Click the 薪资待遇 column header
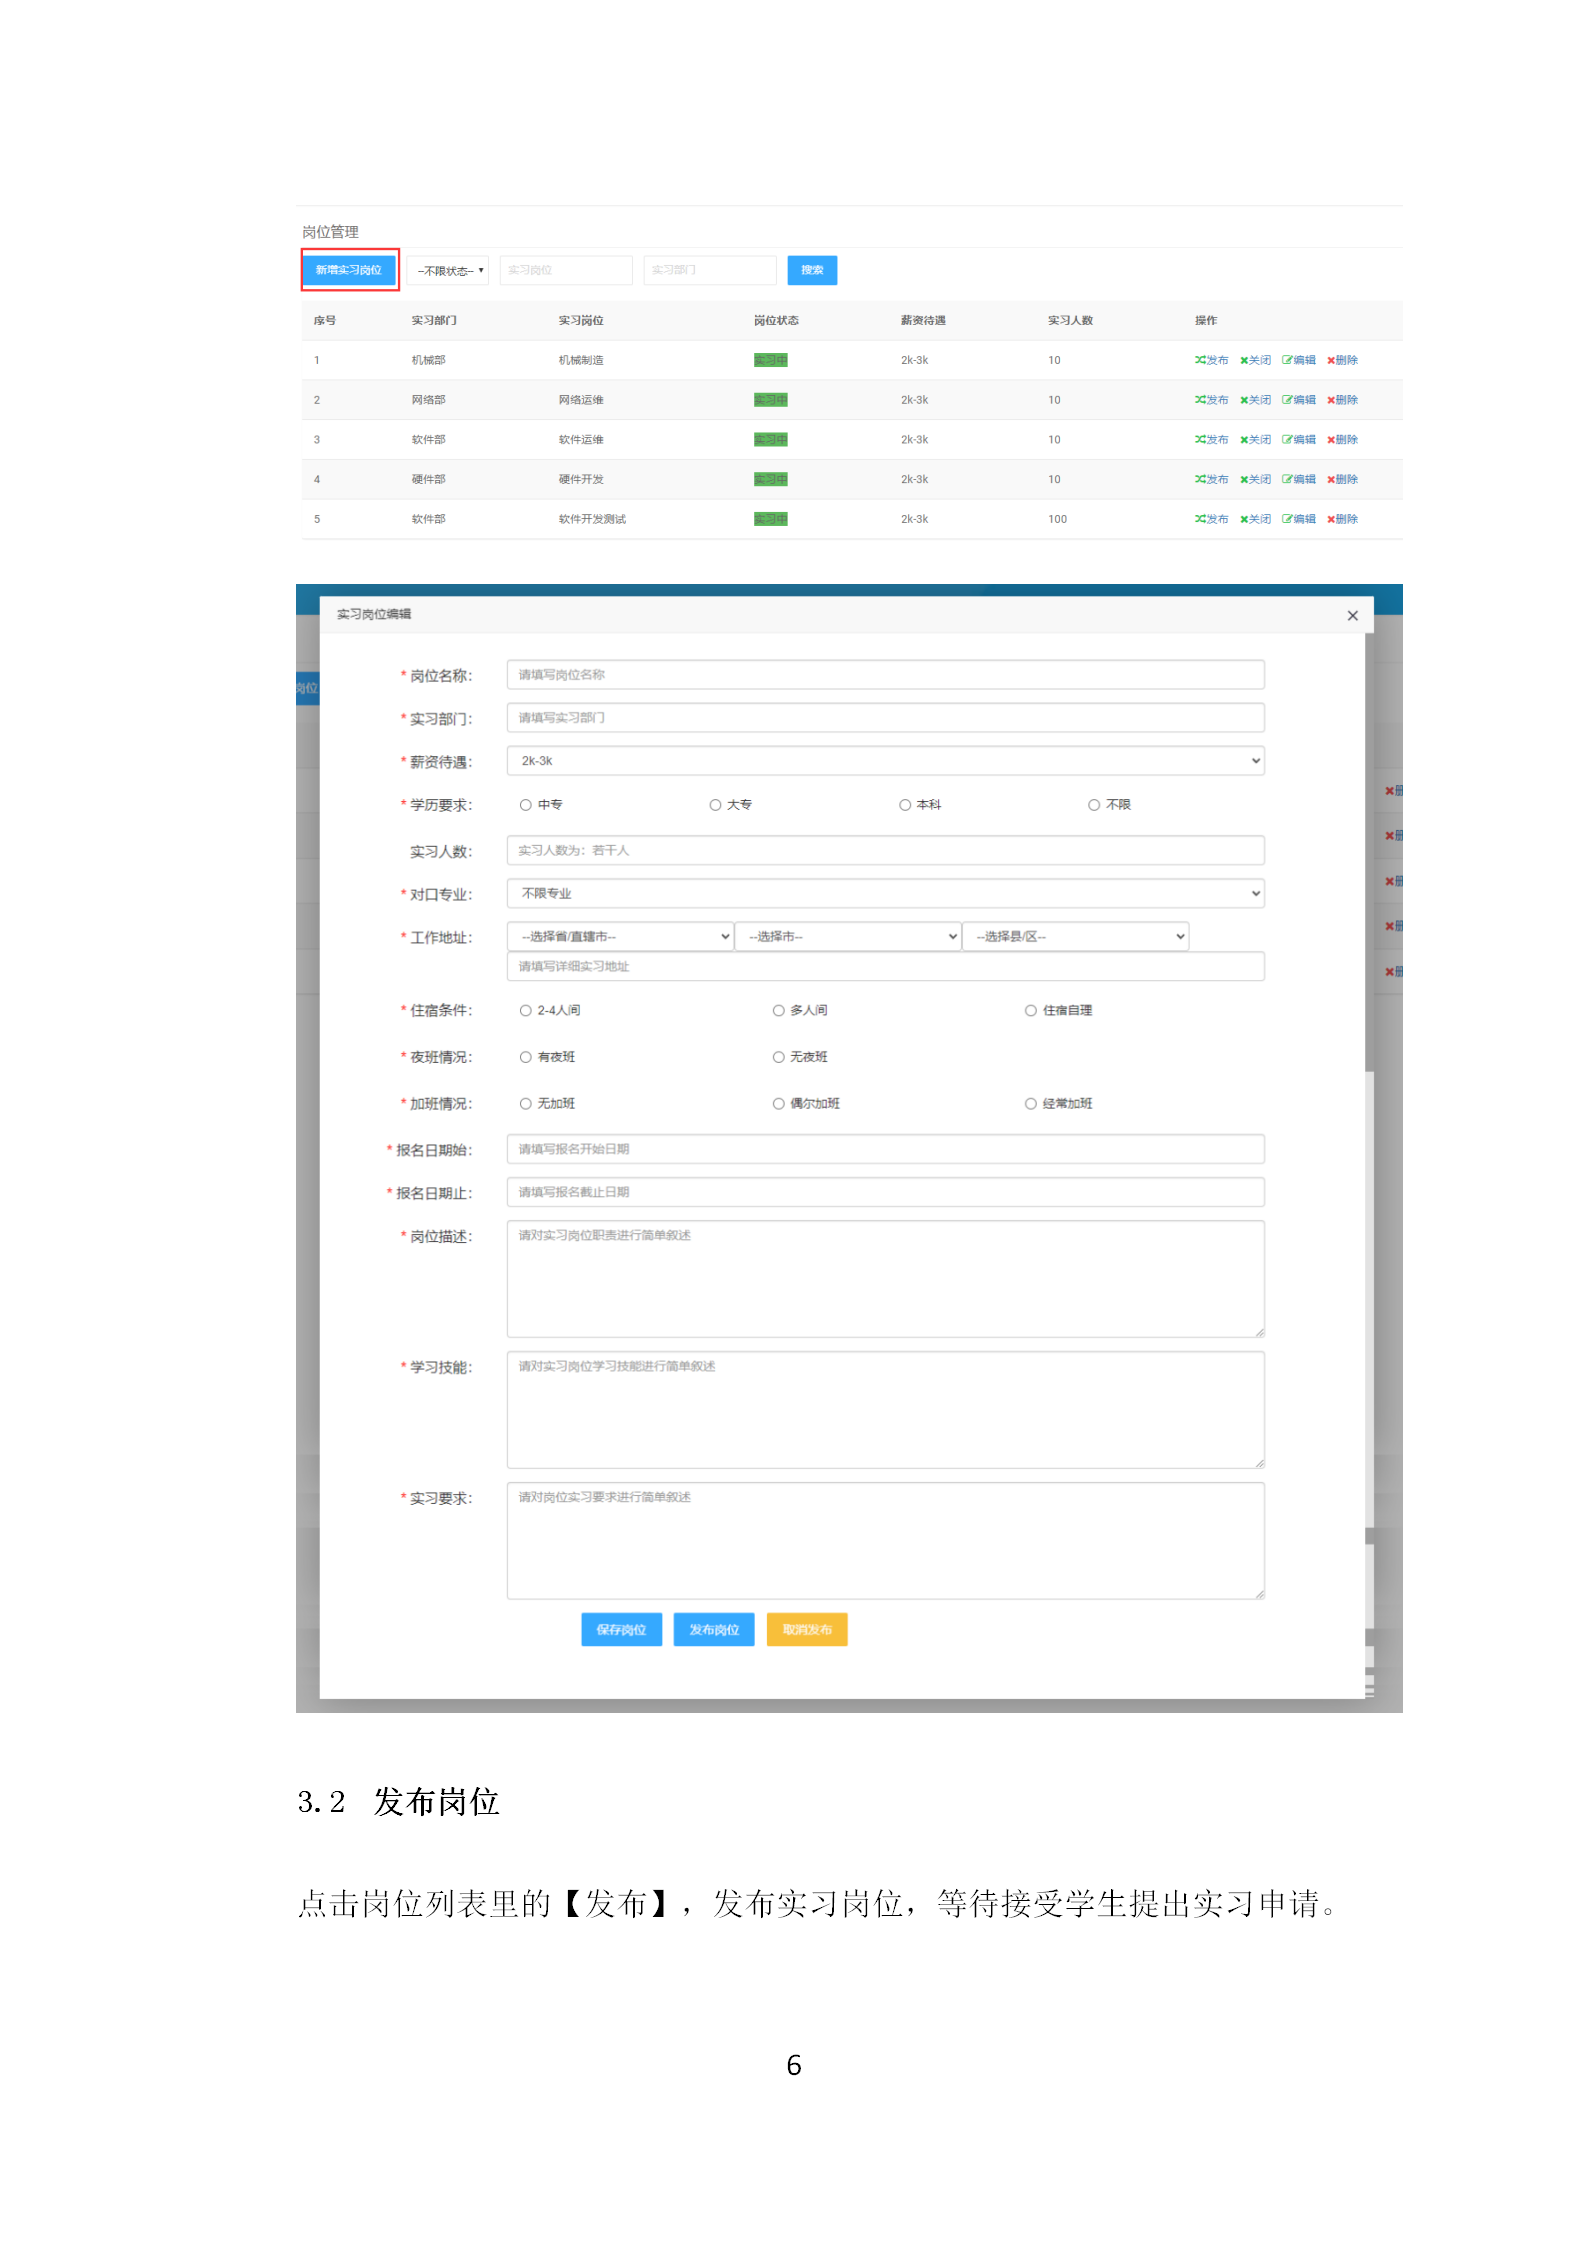Screen dimensions: 1587x2245 click(923, 321)
